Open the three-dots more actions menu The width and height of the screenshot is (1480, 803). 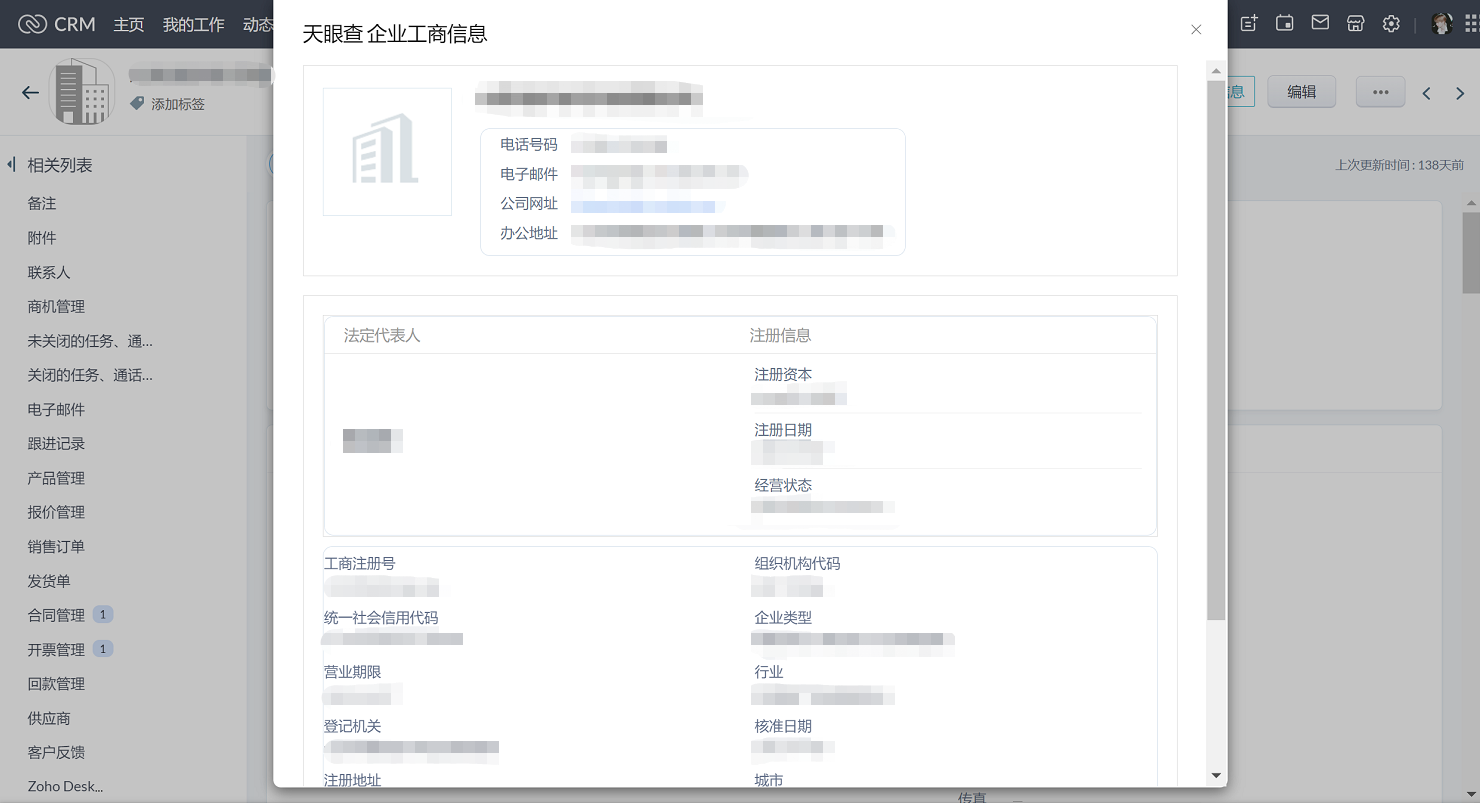pyautogui.click(x=1380, y=92)
